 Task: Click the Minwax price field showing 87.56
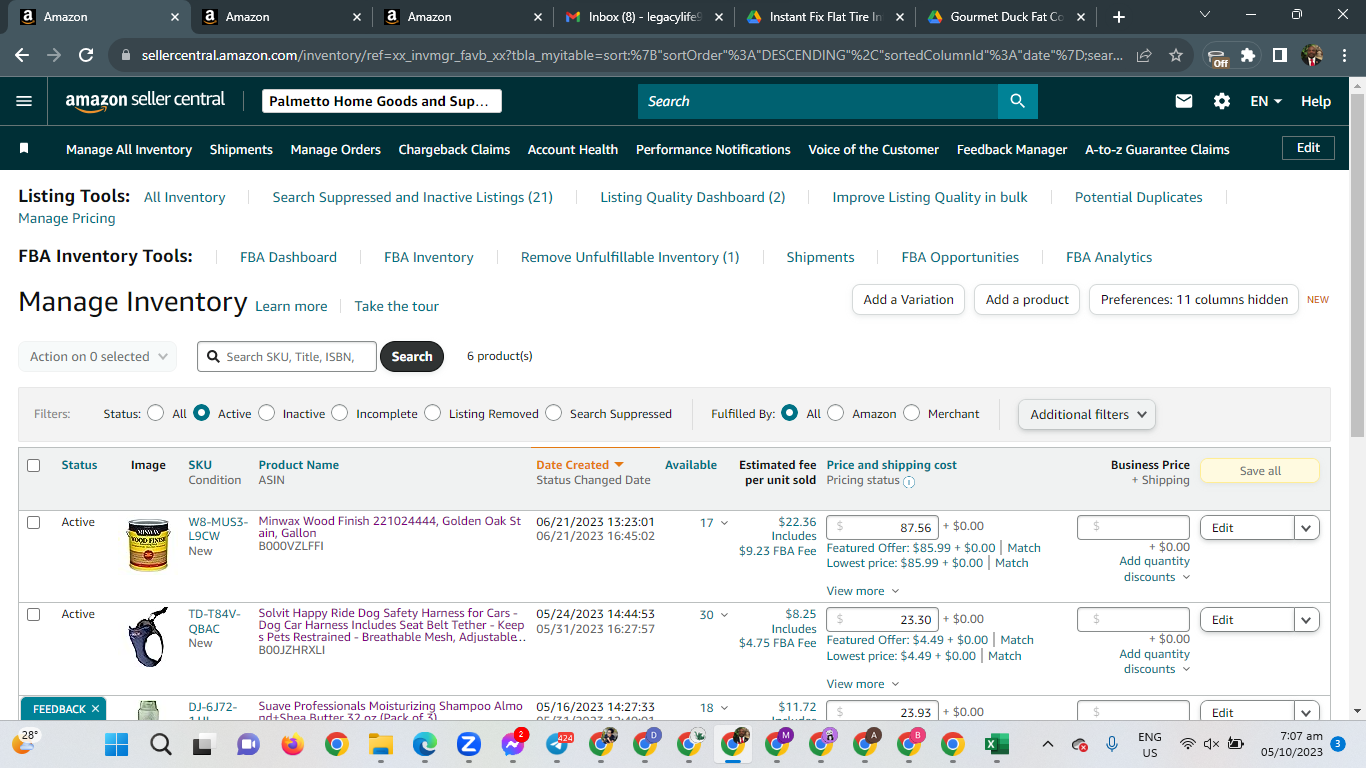[882, 528]
